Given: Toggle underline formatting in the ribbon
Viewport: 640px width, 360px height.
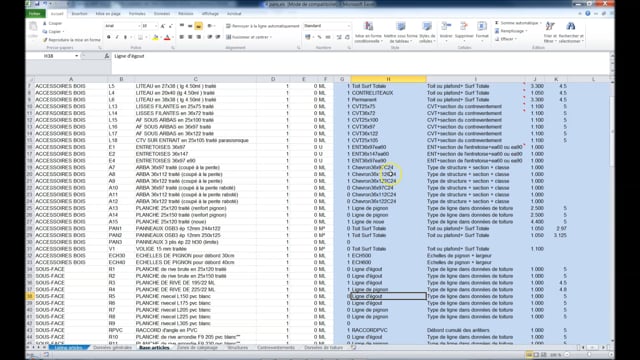Looking at the screenshot, I should [x=125, y=37].
